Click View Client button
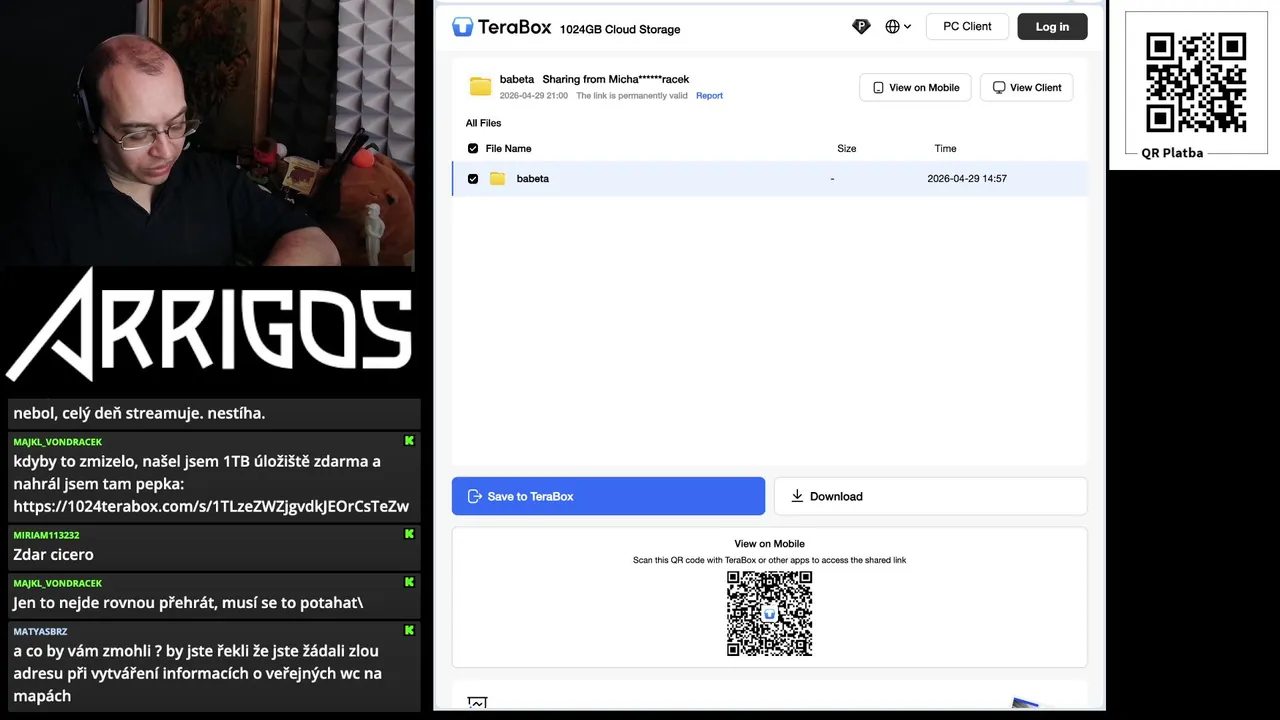This screenshot has height=720, width=1280. (x=1027, y=87)
